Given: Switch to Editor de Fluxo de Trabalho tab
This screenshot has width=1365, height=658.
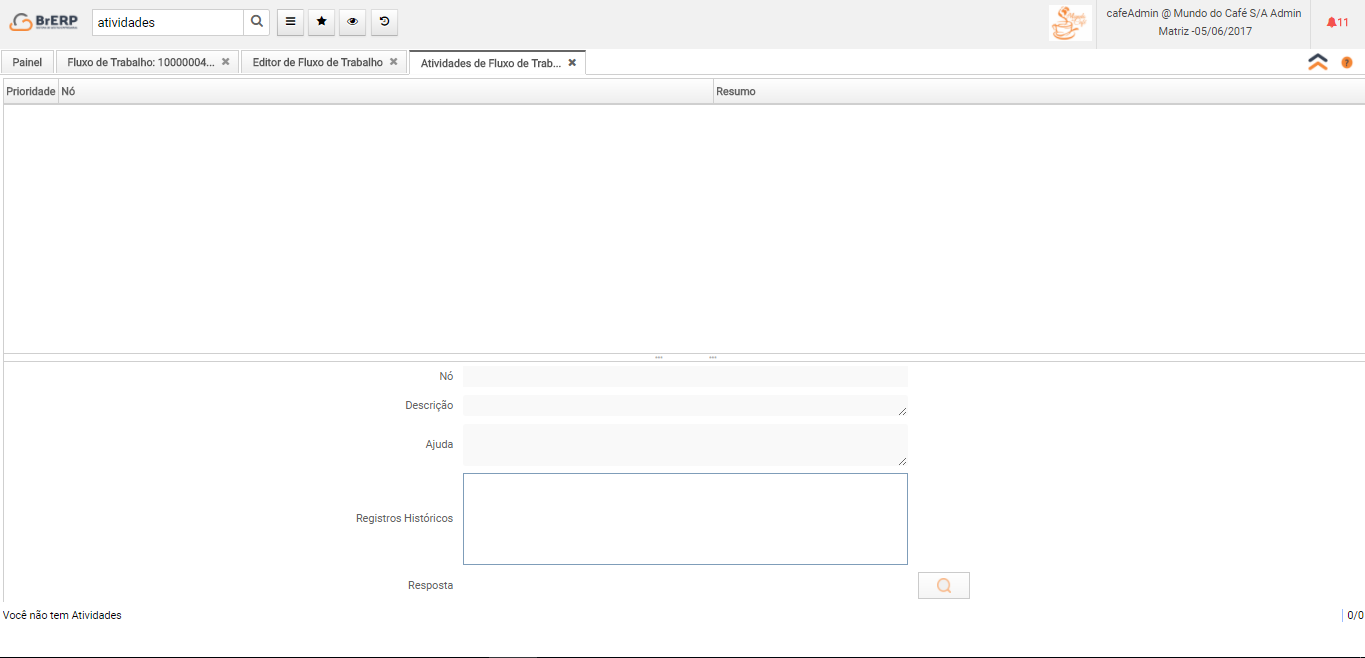Looking at the screenshot, I should point(317,62).
